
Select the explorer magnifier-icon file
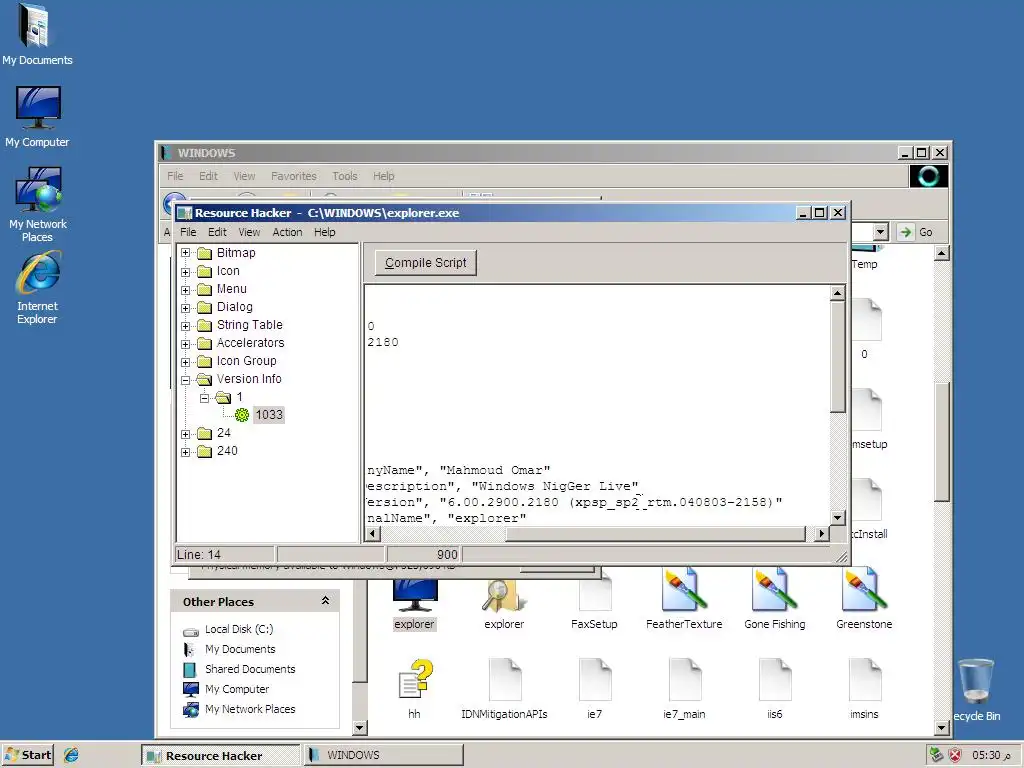[x=504, y=604]
